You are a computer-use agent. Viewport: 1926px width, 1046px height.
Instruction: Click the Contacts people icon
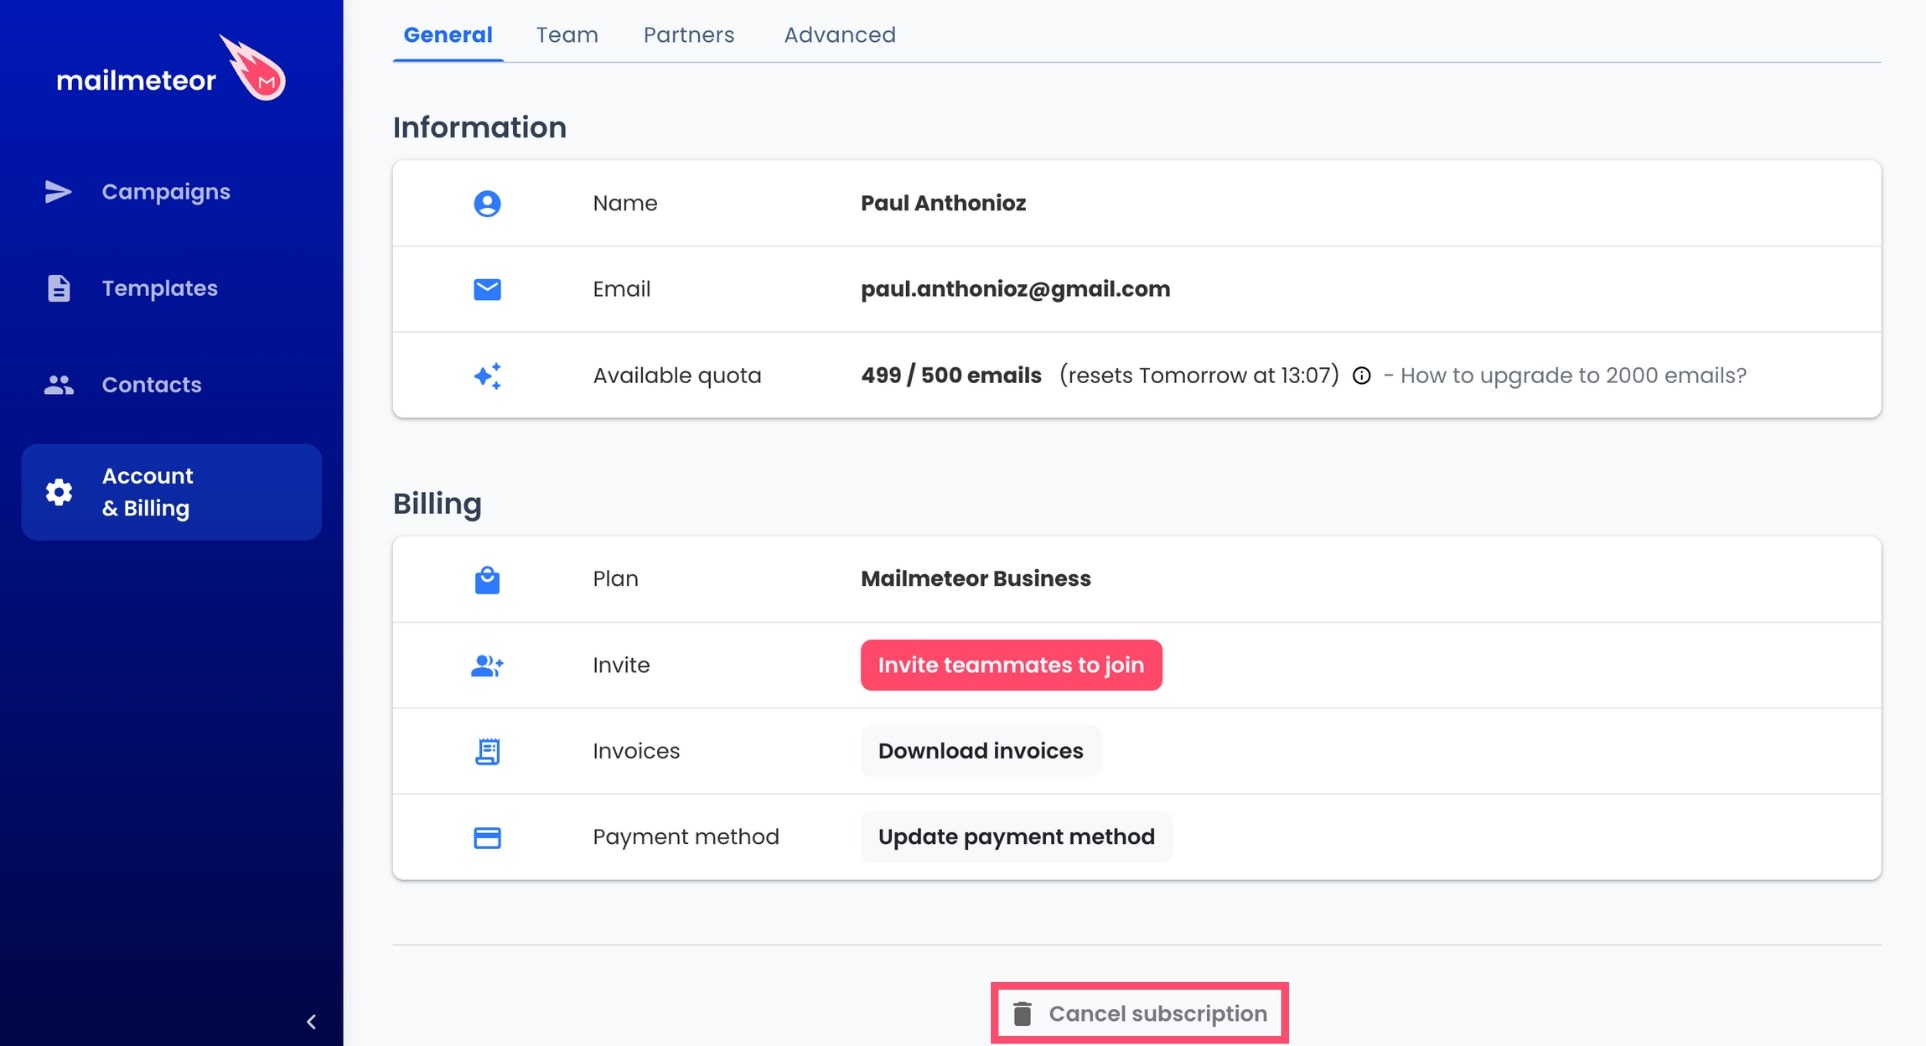point(59,385)
